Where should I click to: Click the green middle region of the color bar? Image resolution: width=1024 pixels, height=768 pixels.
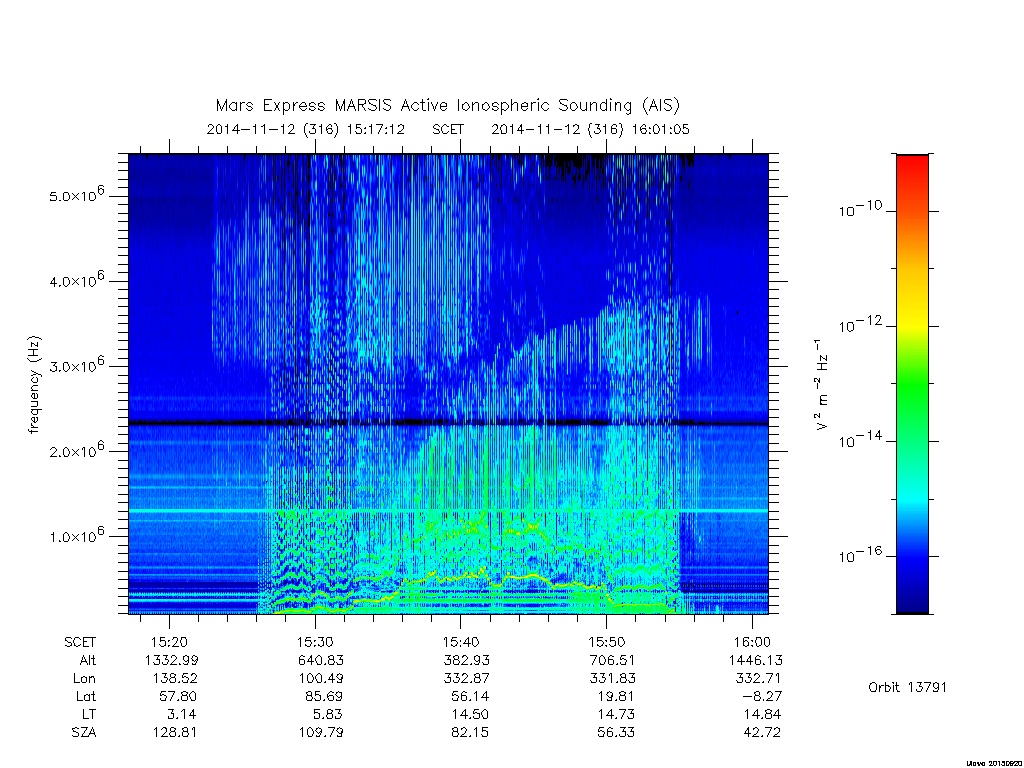click(912, 385)
